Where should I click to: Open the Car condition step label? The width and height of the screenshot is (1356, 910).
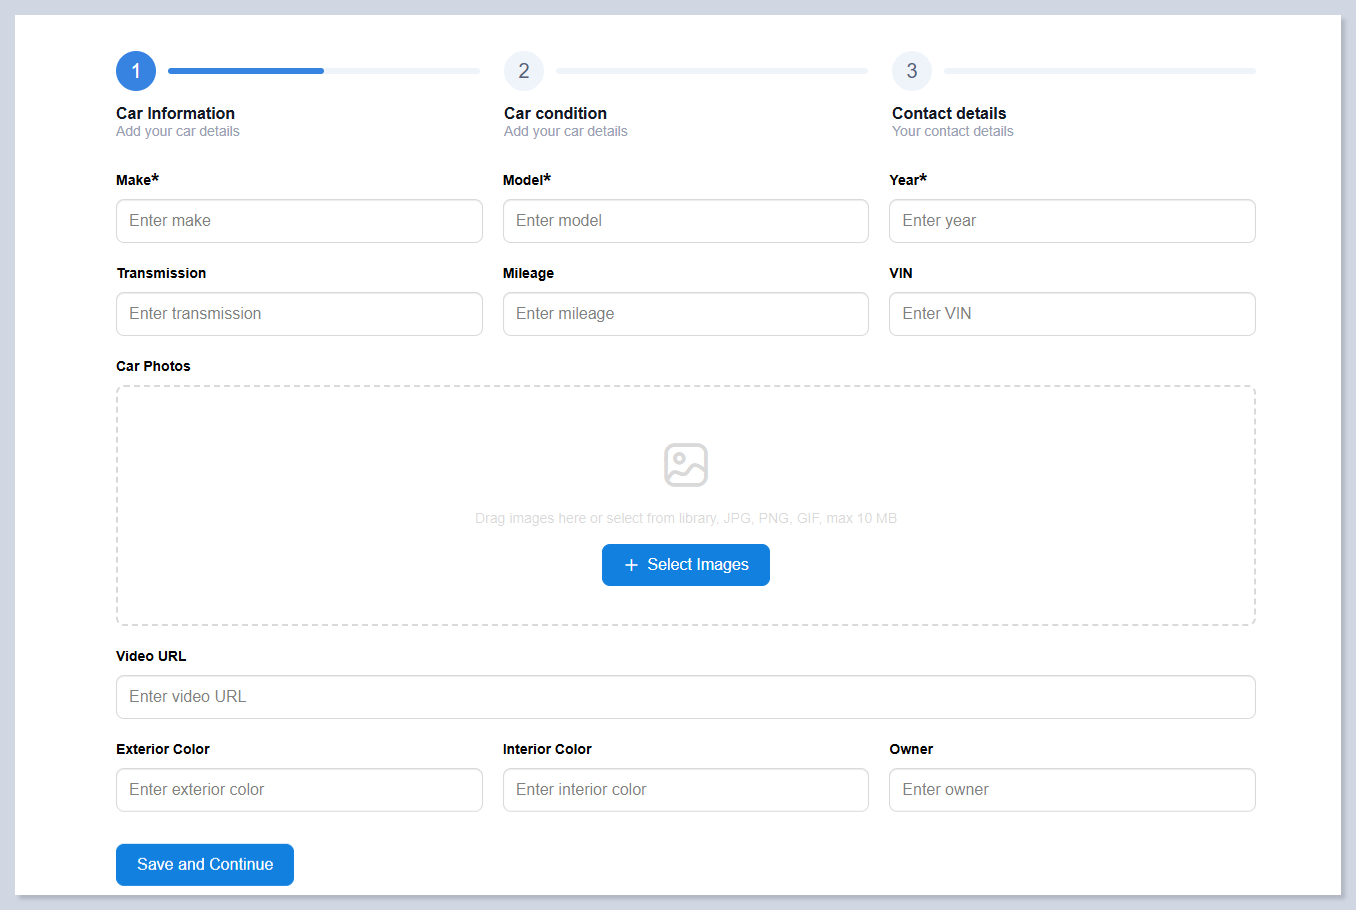(x=555, y=114)
